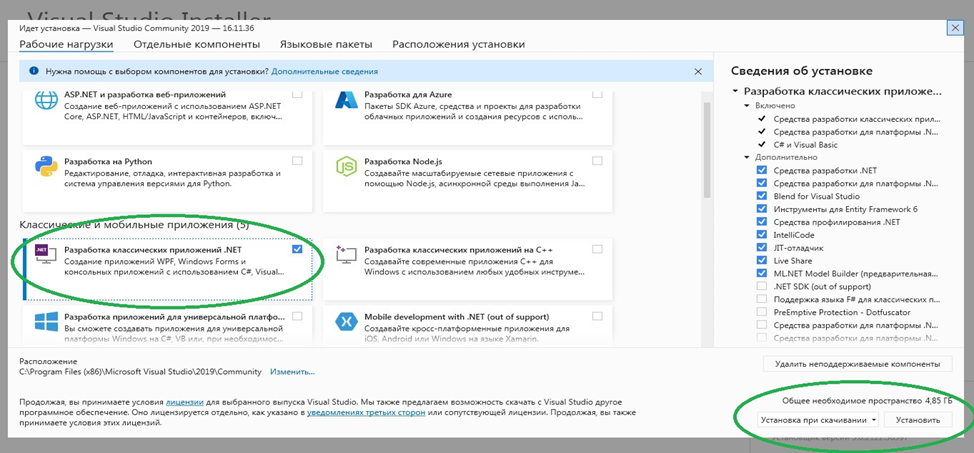Click the 'Сведения об установке' heading
The height and width of the screenshot is (453, 974).
[x=802, y=71]
